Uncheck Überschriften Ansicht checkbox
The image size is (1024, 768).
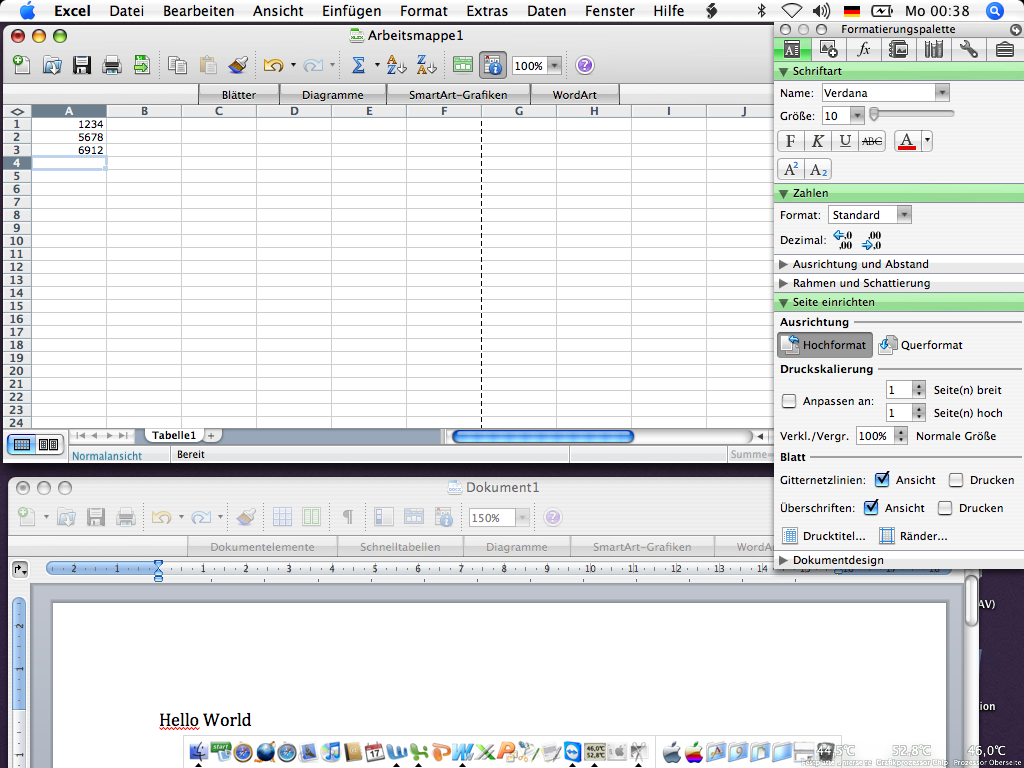click(x=871, y=507)
